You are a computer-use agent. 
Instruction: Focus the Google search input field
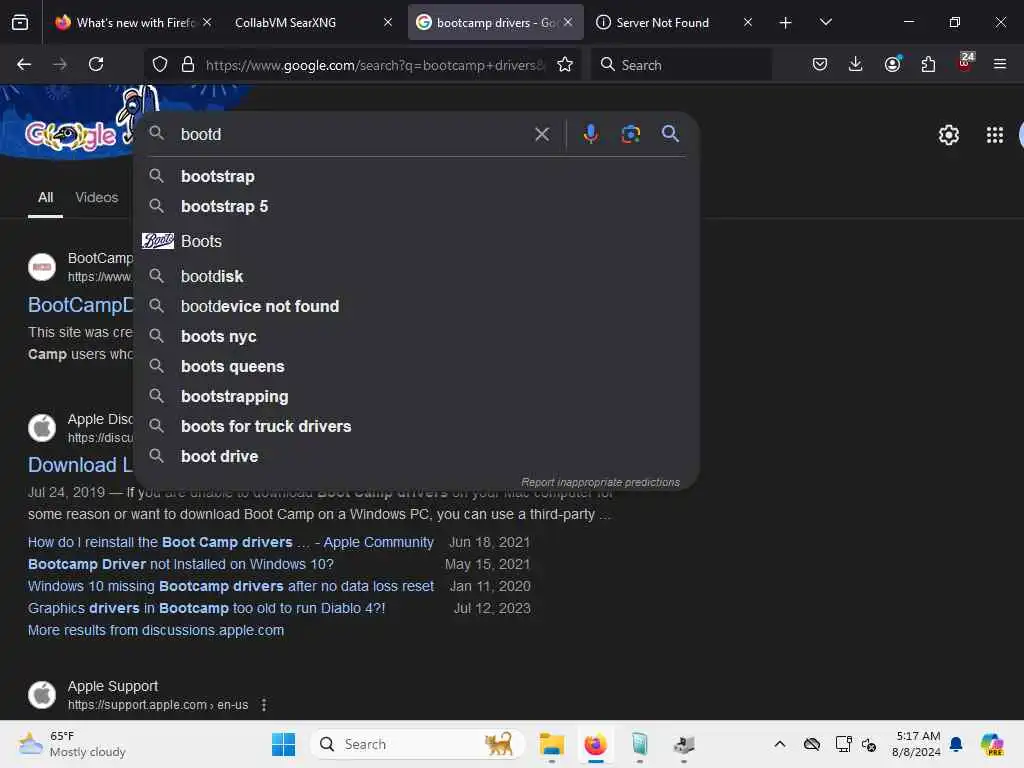(x=353, y=135)
